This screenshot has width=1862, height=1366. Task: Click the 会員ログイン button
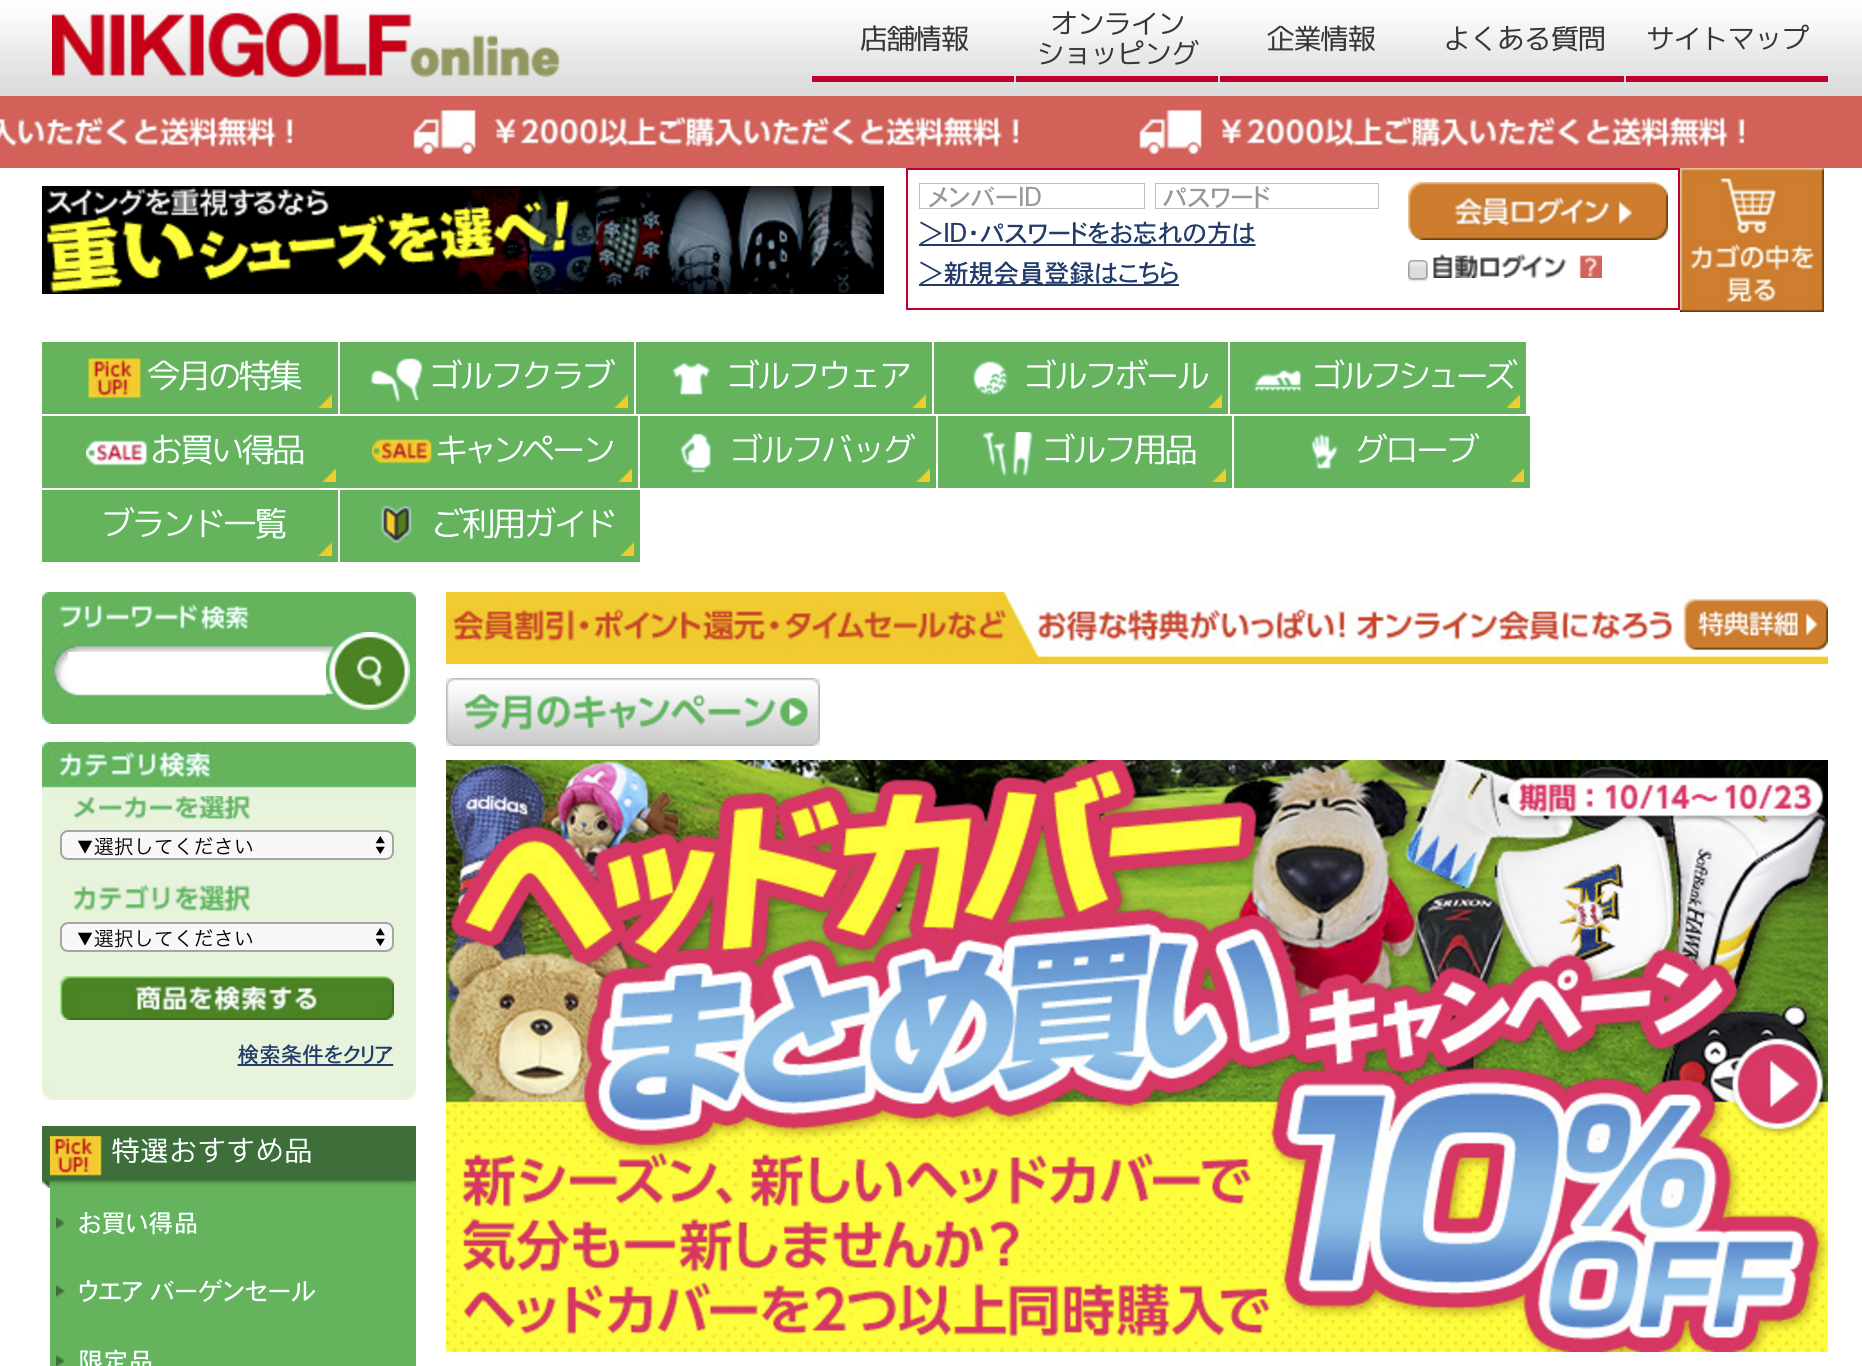1538,211
